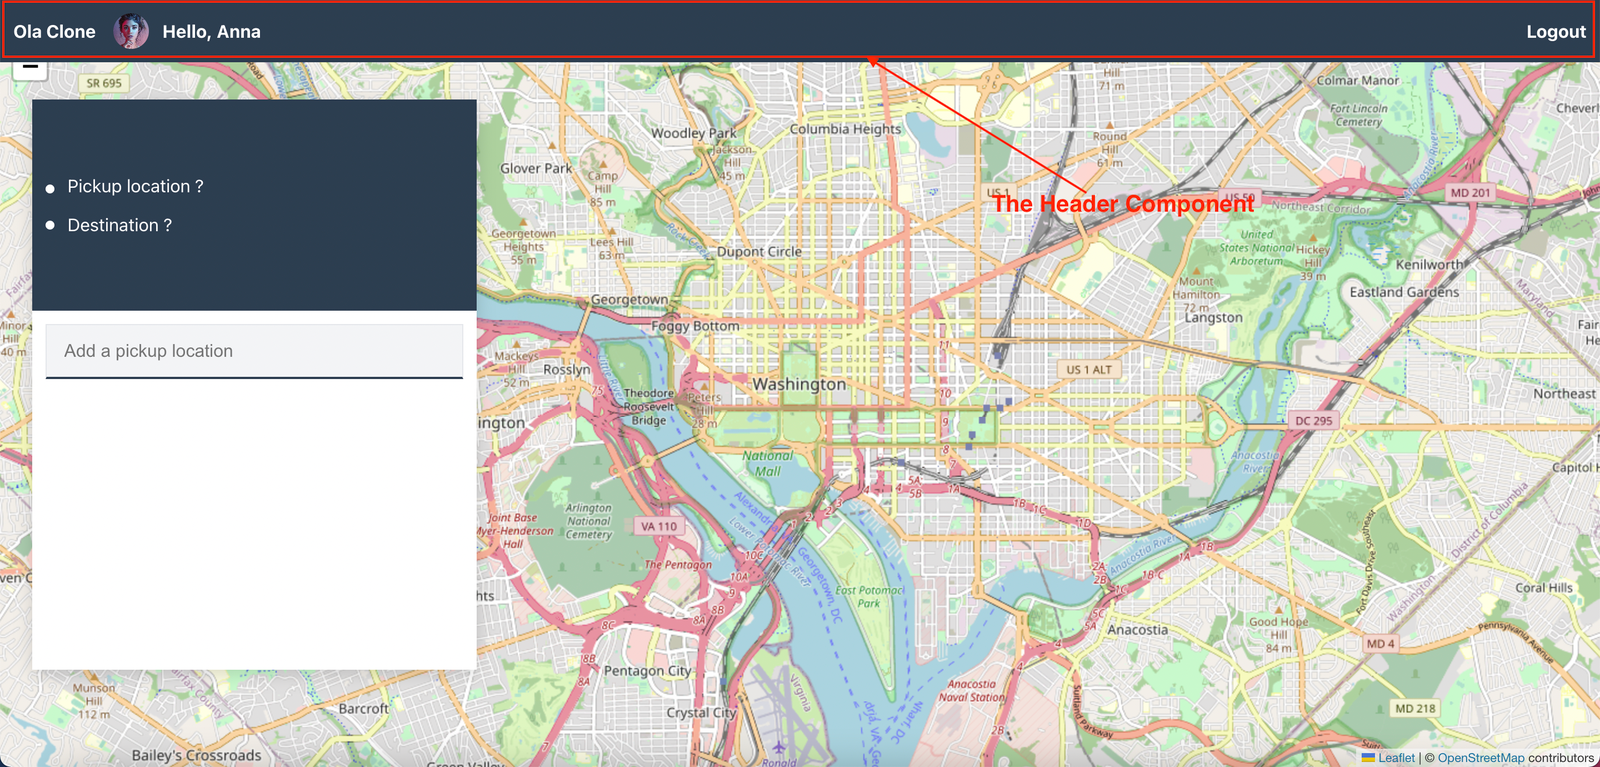This screenshot has width=1600, height=767.
Task: Focus the Add a pickup location field
Action: [254, 351]
